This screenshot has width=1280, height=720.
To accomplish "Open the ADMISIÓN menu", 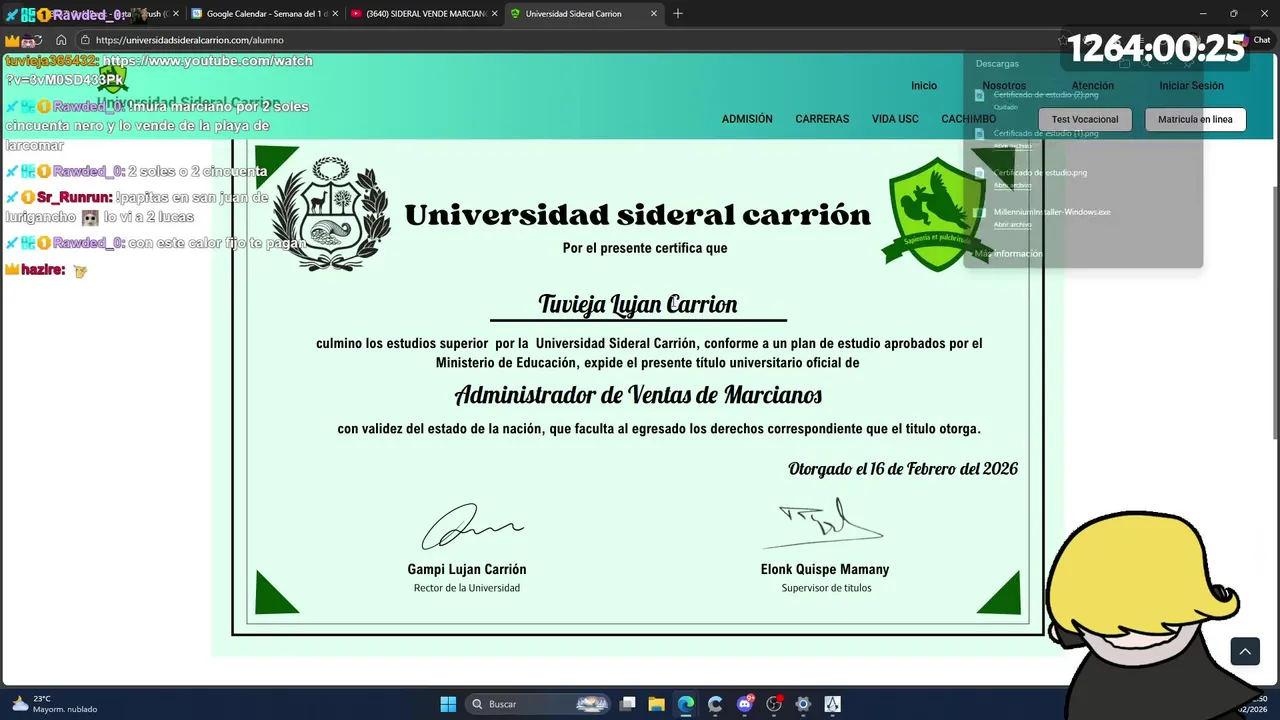I will (747, 119).
